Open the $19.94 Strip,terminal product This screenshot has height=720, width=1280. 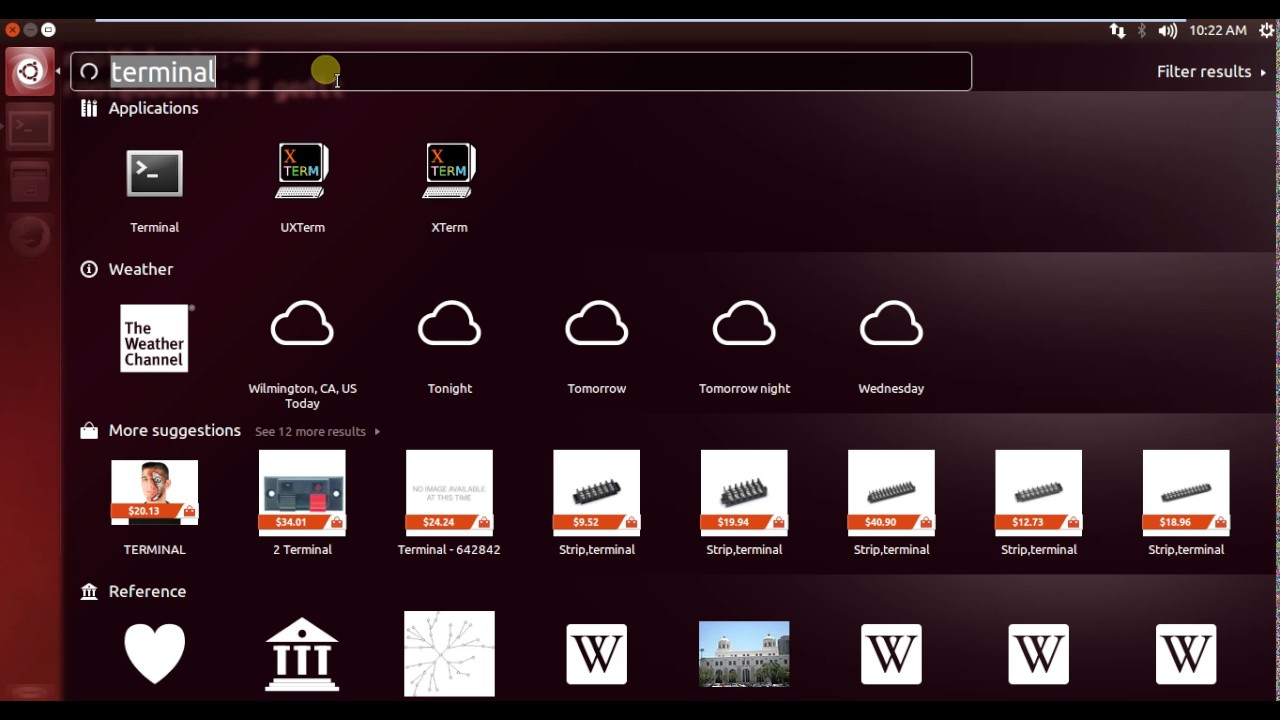tap(744, 491)
